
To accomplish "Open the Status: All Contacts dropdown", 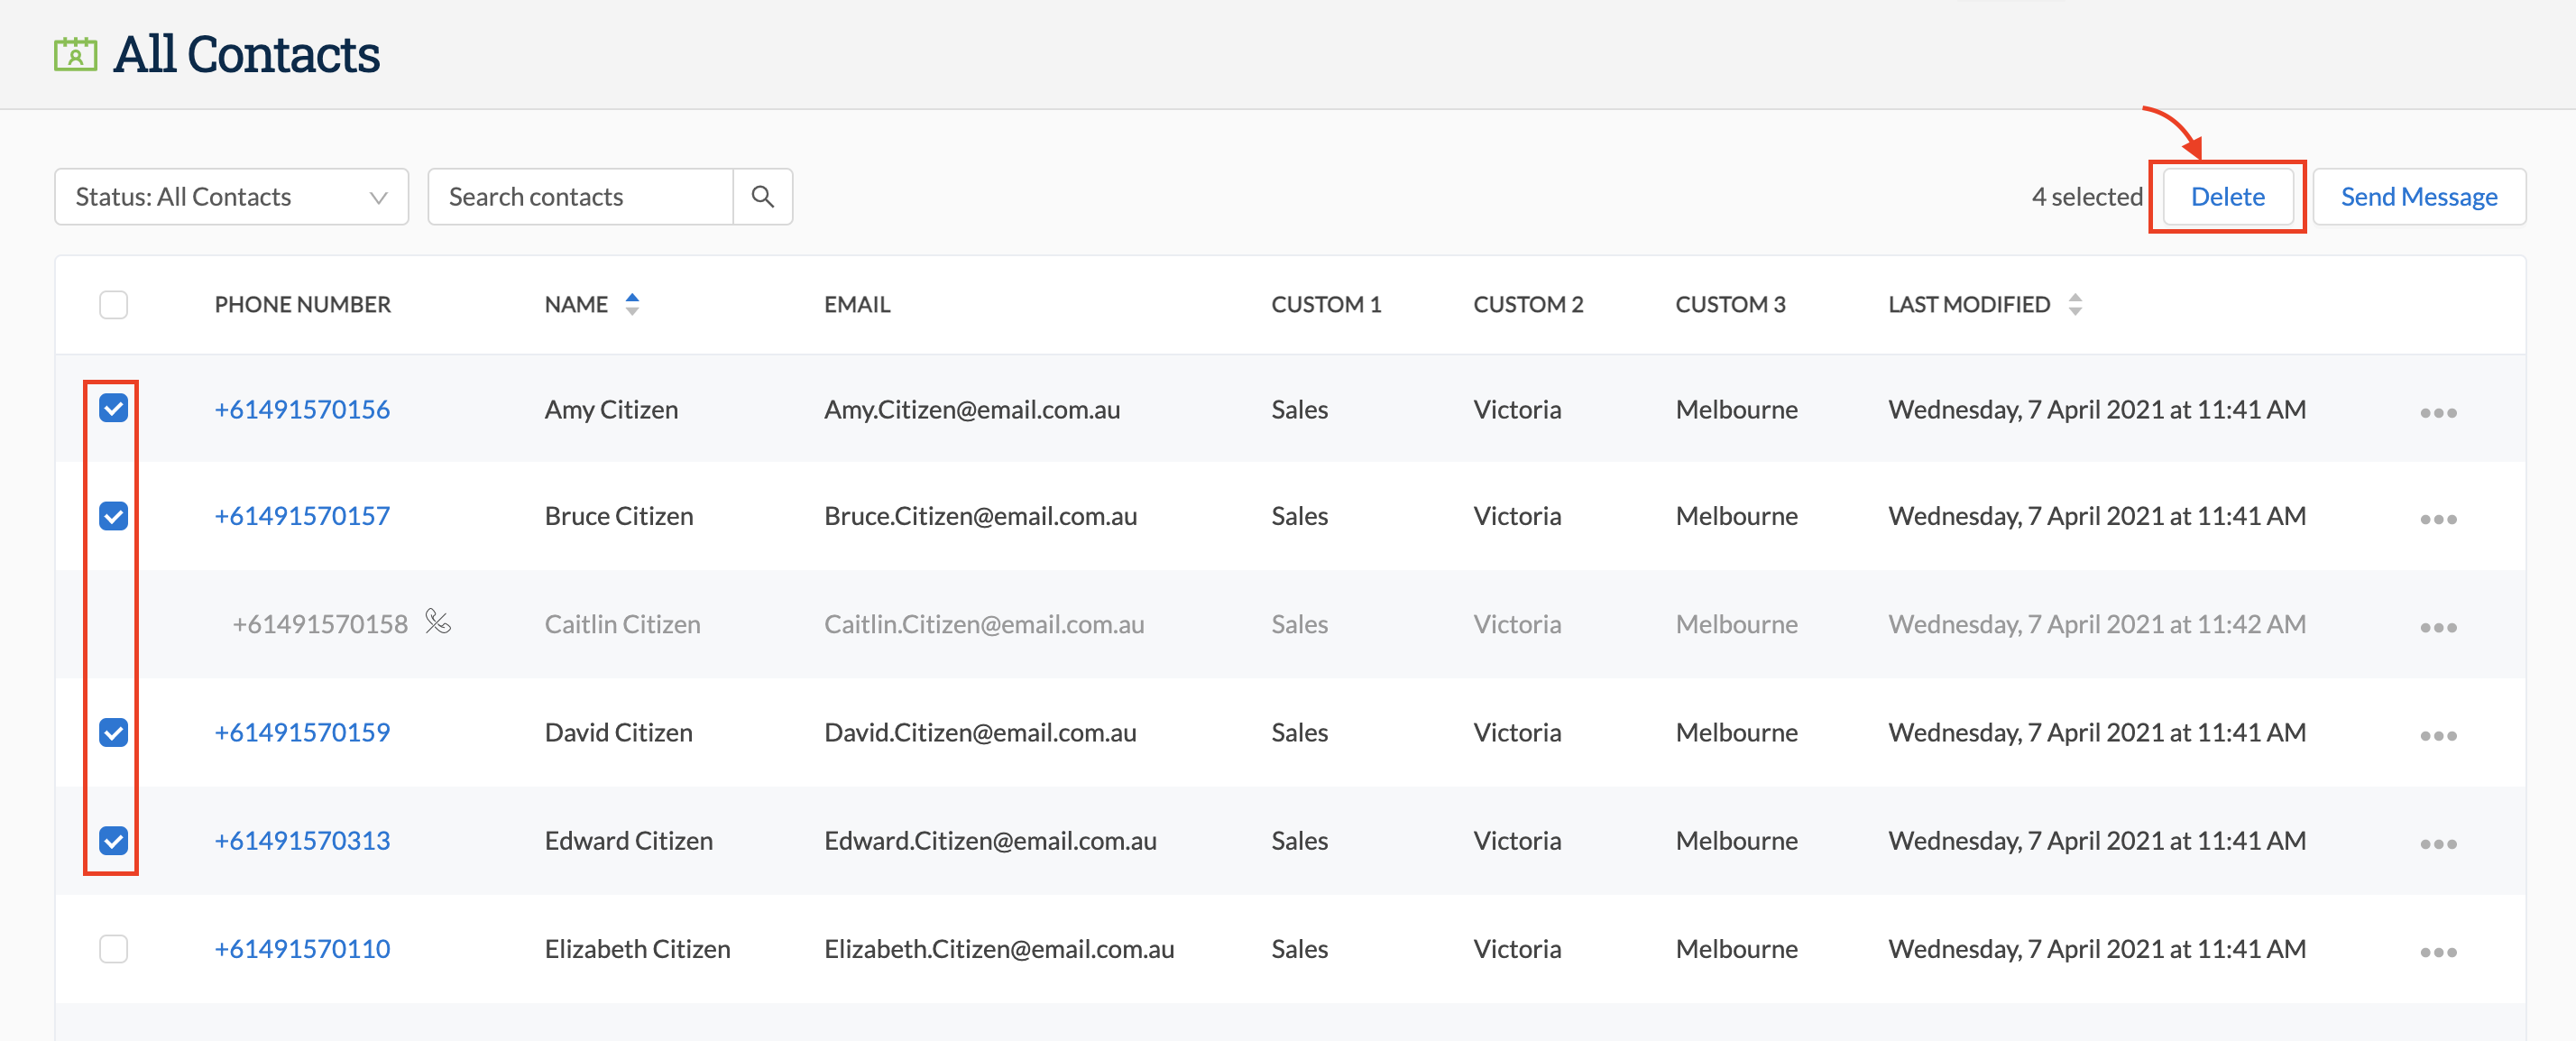I will [231, 196].
